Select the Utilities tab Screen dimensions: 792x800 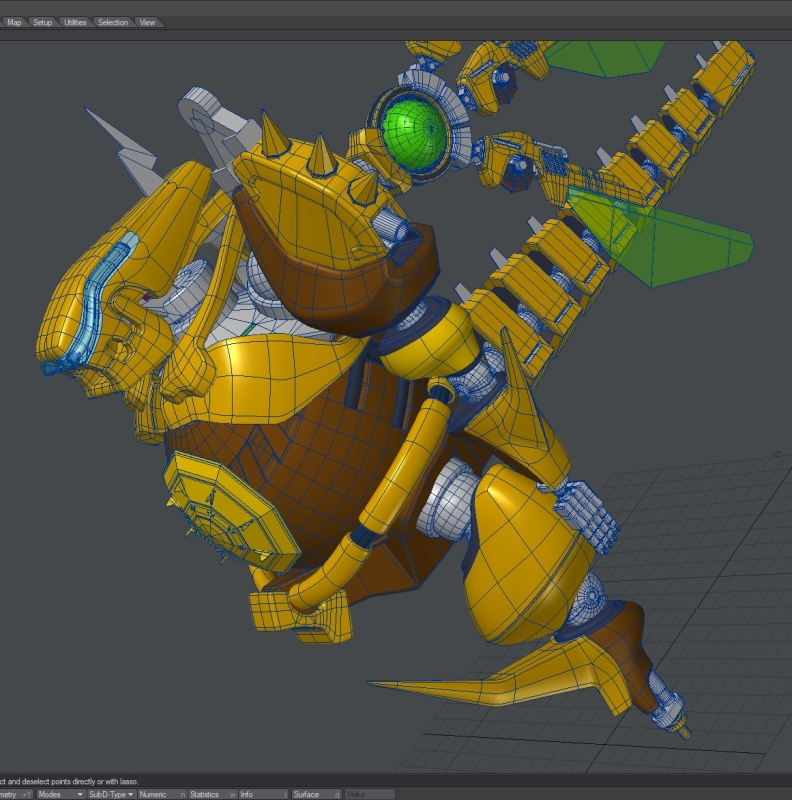(75, 22)
